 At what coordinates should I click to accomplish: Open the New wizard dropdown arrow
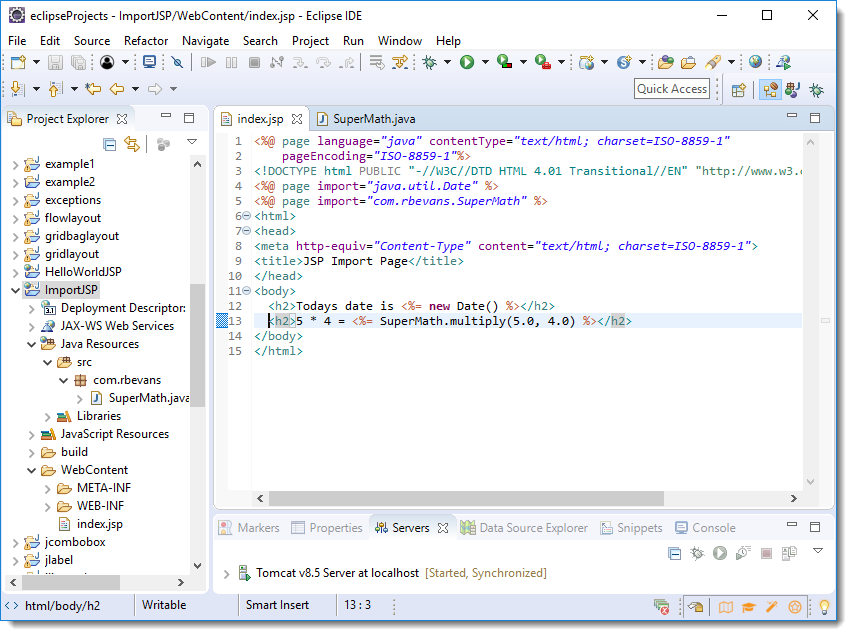[x=36, y=63]
